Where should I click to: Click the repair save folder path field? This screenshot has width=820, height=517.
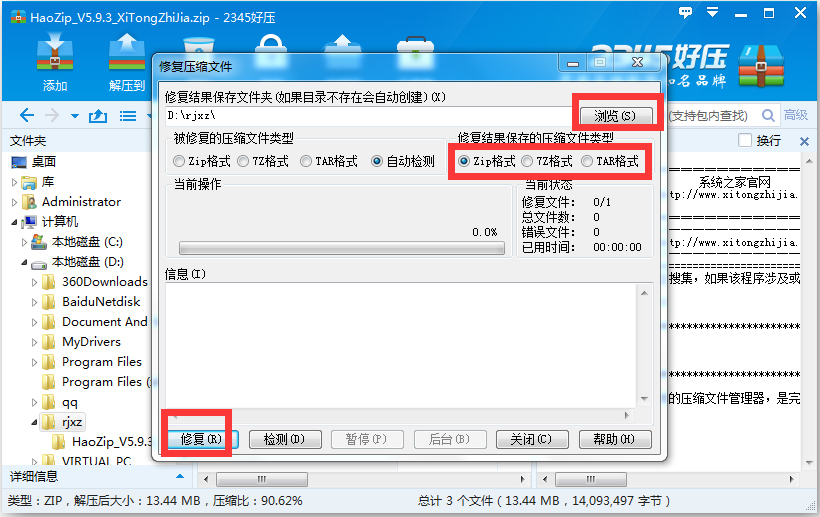tap(369, 116)
